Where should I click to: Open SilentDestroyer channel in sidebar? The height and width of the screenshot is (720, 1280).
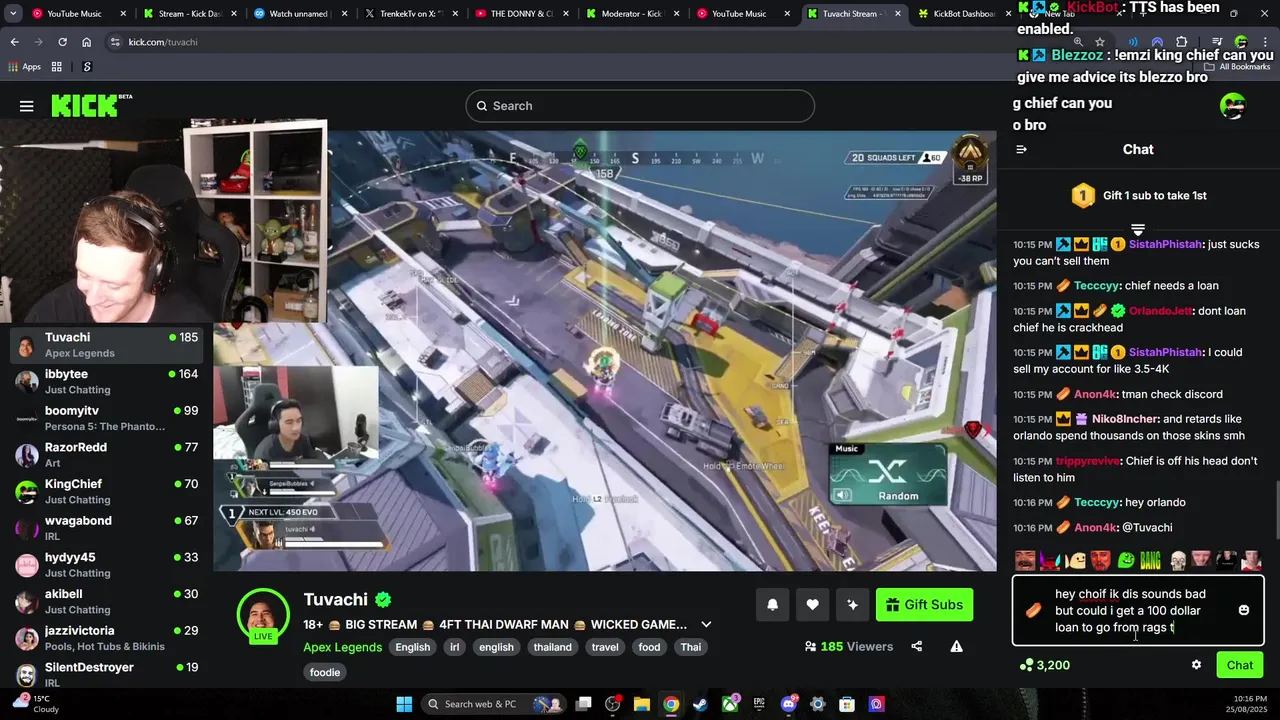[105, 674]
